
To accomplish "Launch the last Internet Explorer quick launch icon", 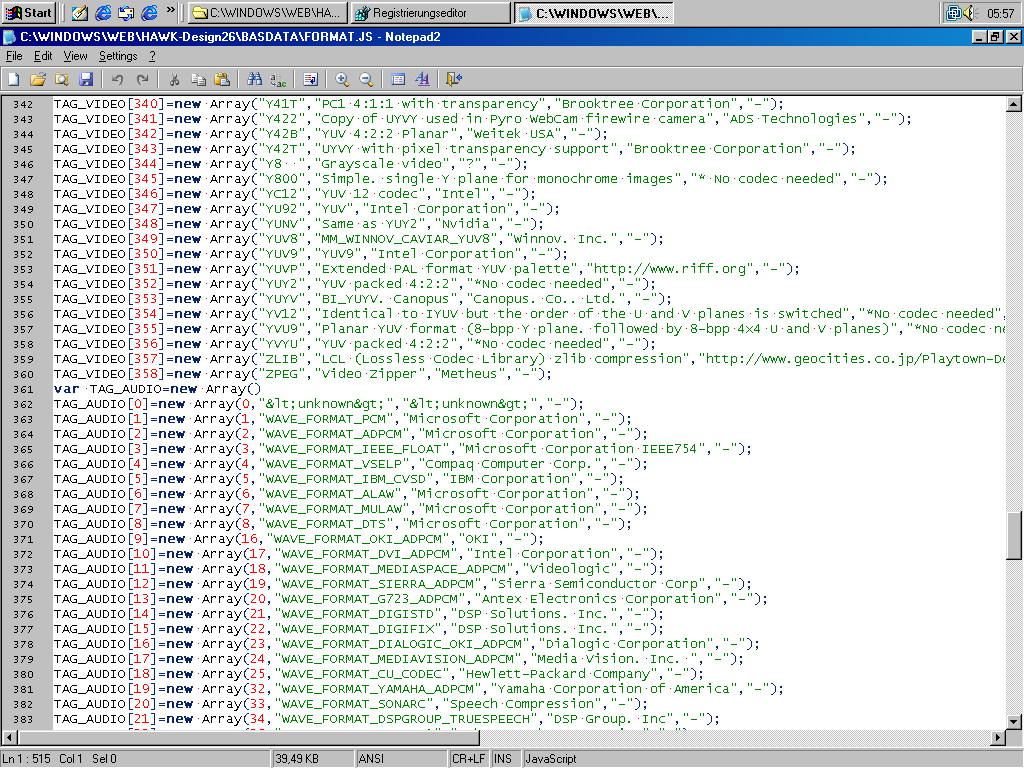I will 150,12.
